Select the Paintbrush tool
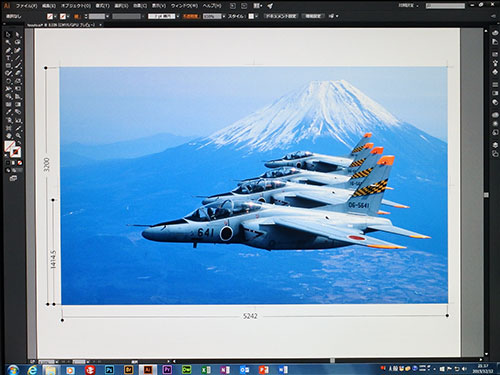The width and height of the screenshot is (500, 375). pyautogui.click(x=18, y=66)
